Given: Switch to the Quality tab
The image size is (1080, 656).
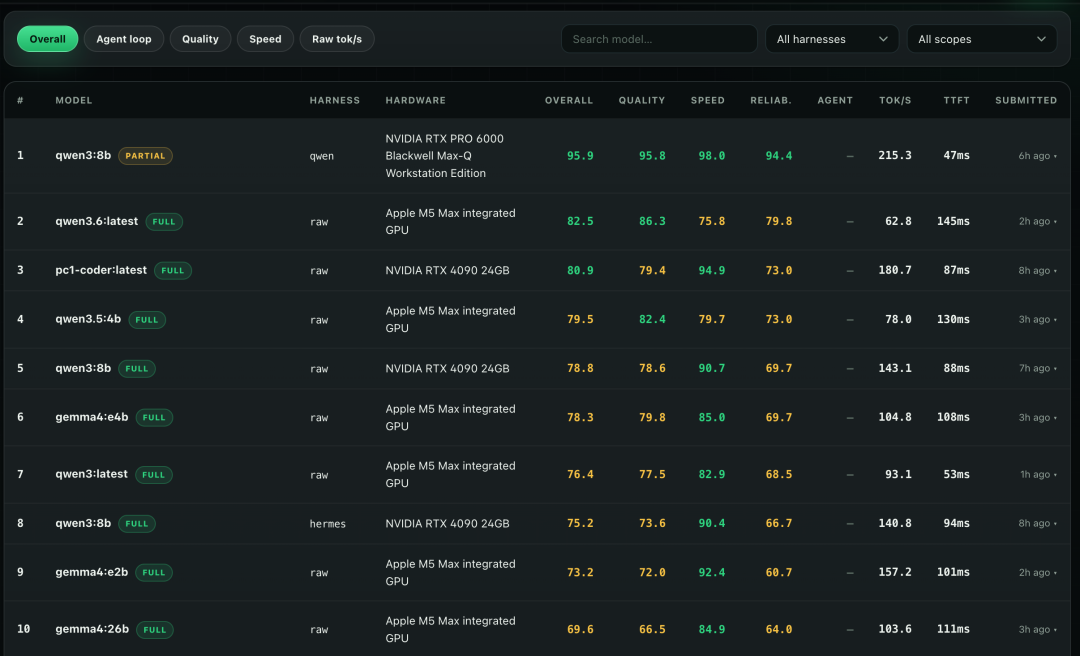Looking at the screenshot, I should point(200,39).
